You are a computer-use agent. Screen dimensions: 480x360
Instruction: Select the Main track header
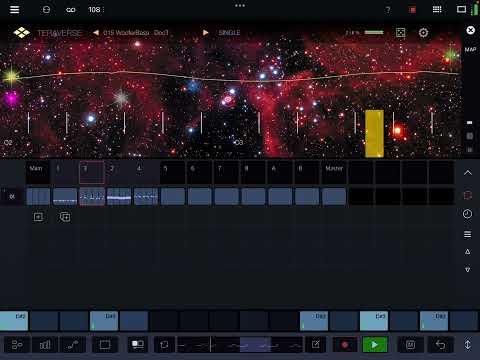click(x=38, y=172)
